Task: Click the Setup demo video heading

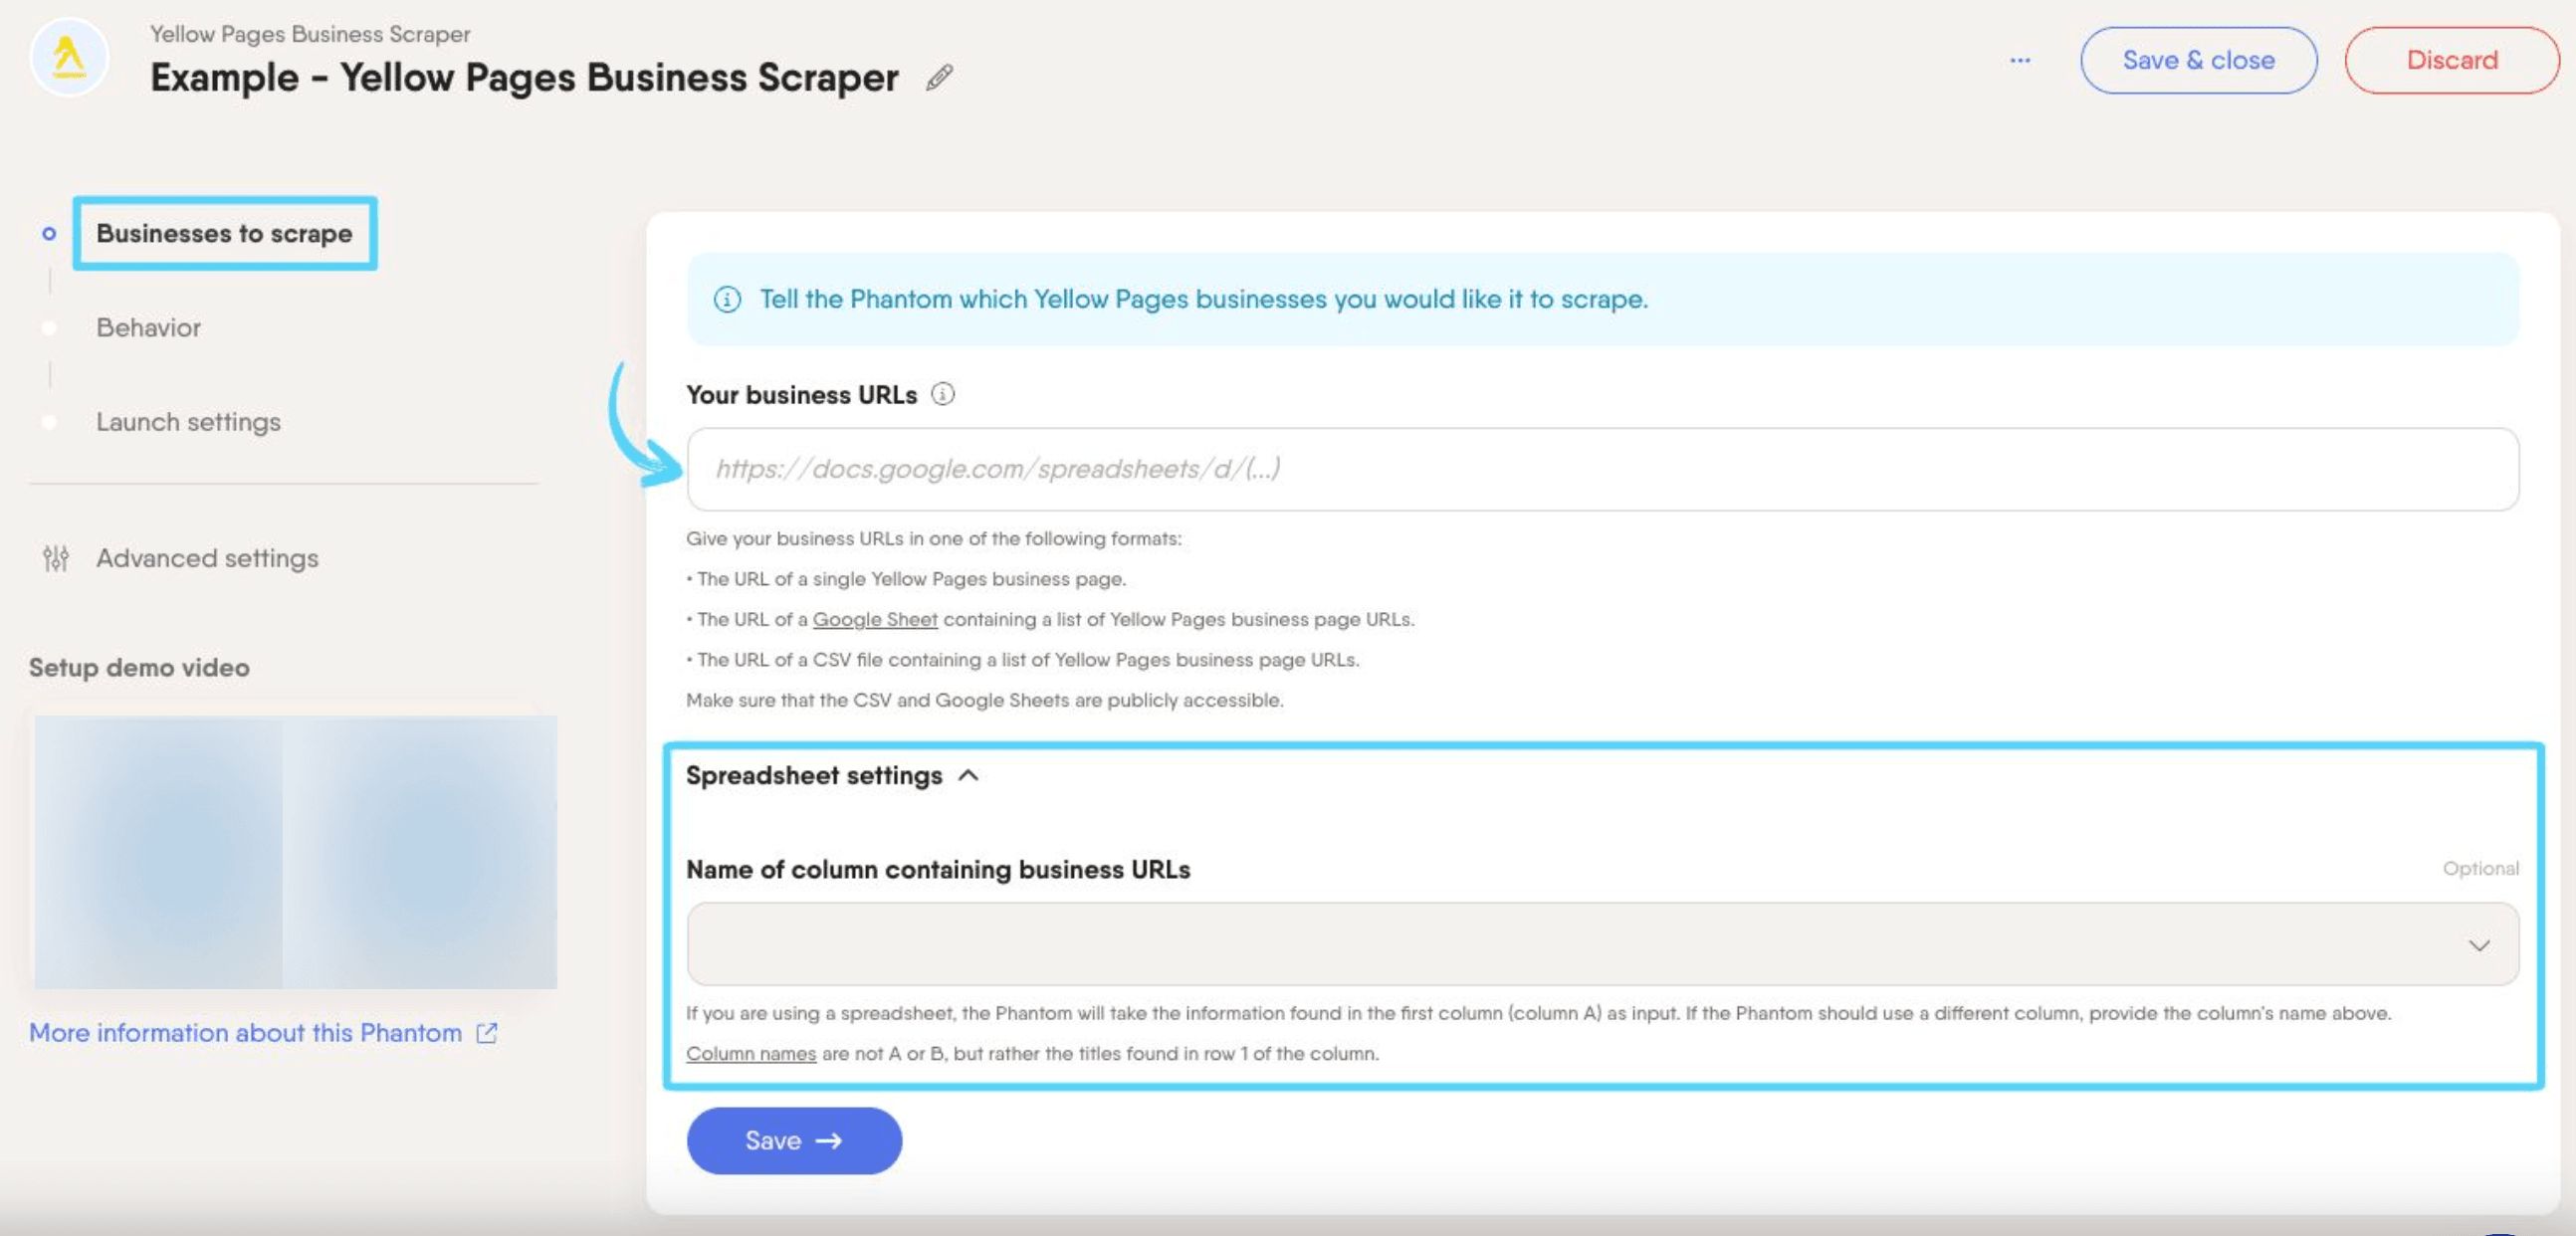Action: tap(139, 667)
